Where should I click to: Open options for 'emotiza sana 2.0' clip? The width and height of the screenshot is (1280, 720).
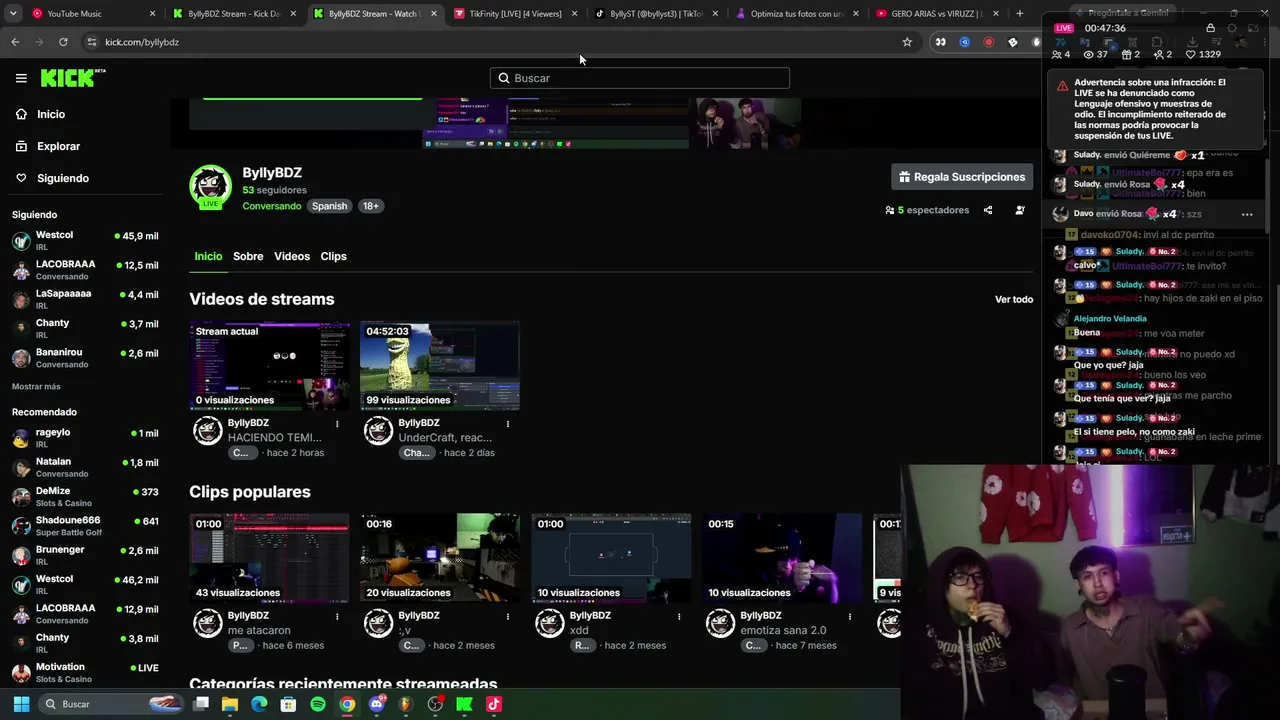coord(850,617)
